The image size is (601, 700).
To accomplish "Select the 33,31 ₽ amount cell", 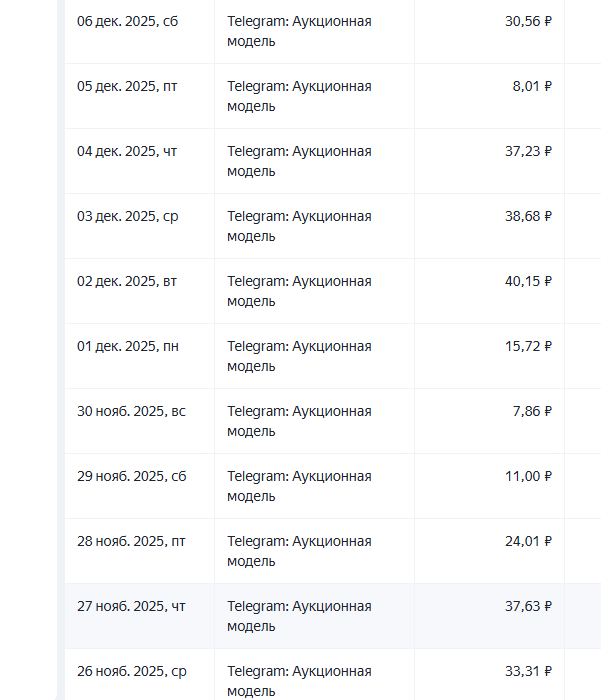I will click(x=528, y=671).
